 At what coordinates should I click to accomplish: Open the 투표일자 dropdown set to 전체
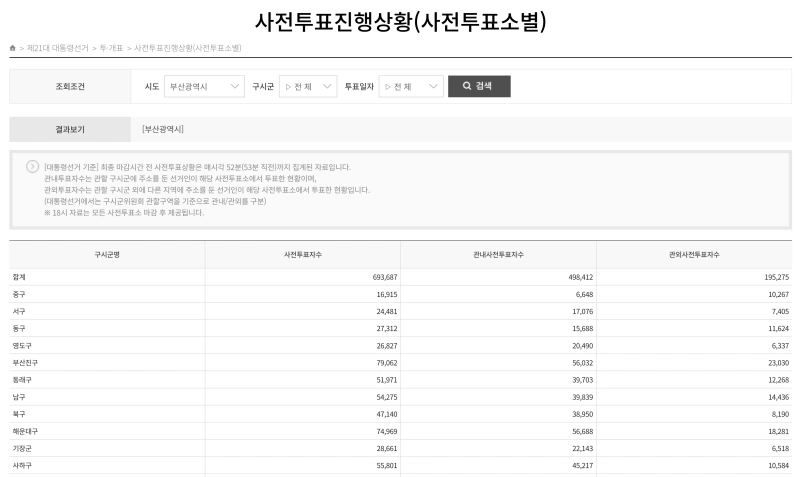[x=411, y=86]
